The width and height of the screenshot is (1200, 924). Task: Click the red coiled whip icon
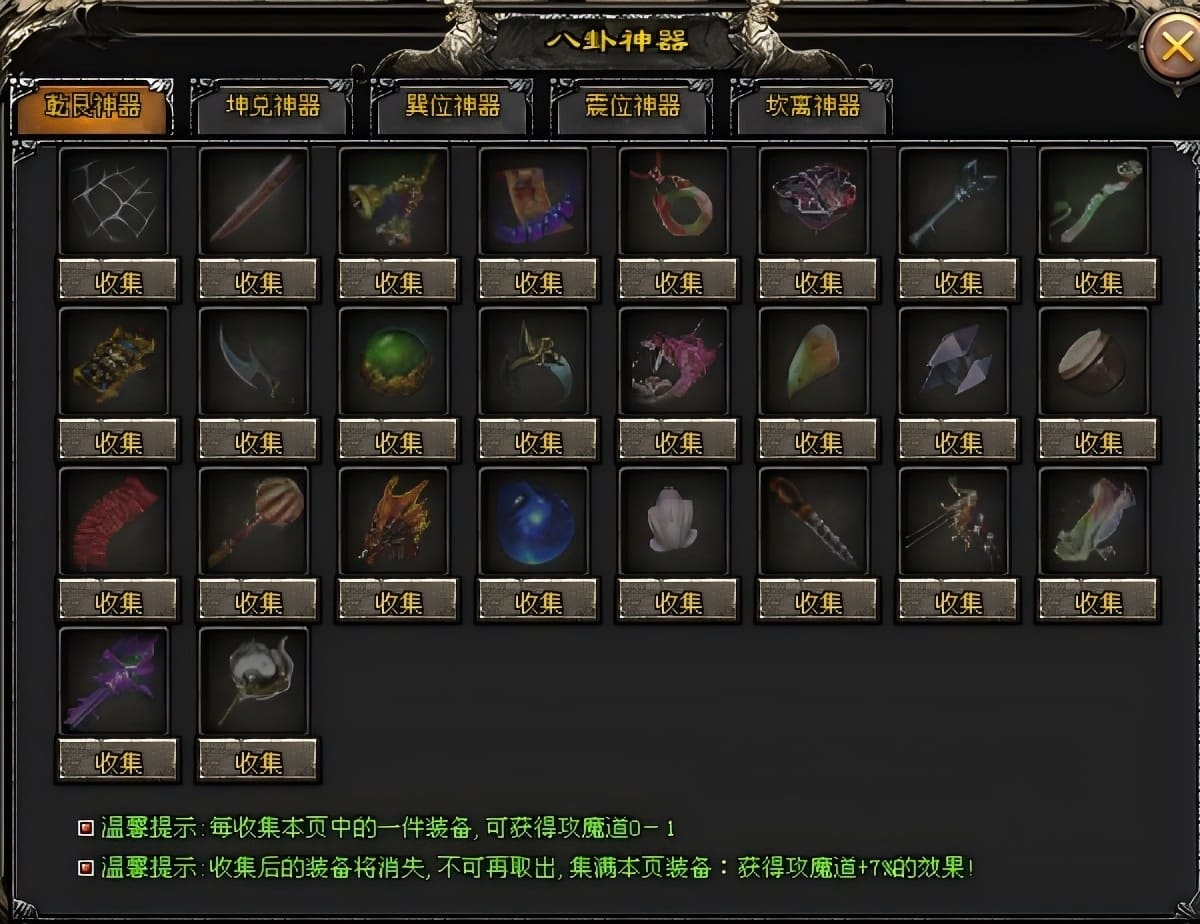(x=114, y=521)
